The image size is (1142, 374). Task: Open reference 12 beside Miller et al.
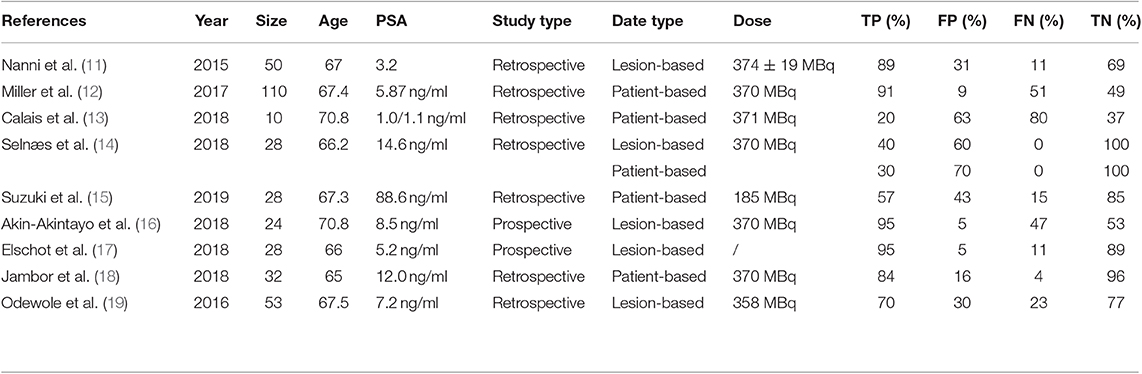point(90,92)
